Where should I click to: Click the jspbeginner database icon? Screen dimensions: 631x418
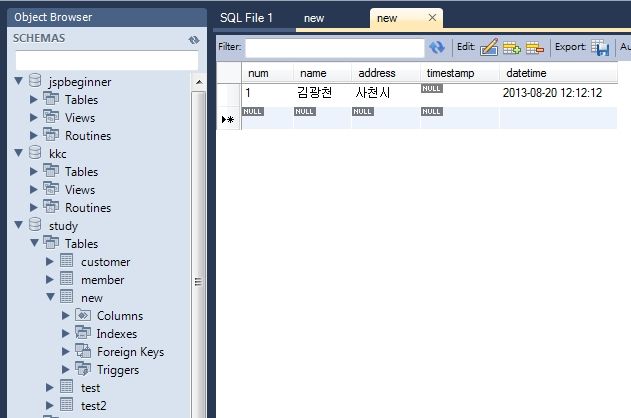point(35,80)
